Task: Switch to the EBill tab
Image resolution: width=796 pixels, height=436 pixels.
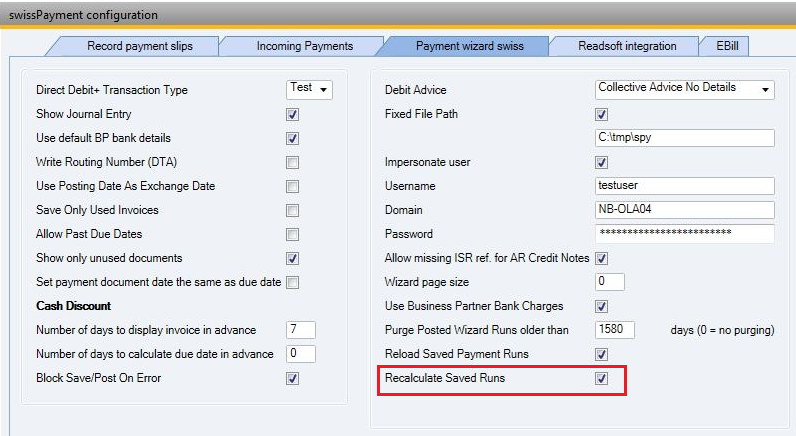Action: [727, 46]
